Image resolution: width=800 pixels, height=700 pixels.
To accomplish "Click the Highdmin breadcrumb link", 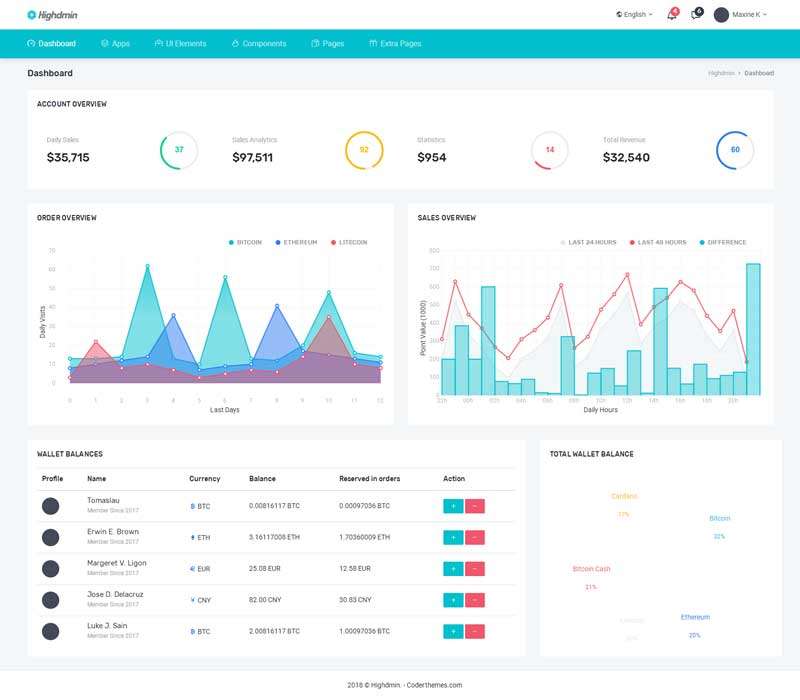I will [721, 73].
